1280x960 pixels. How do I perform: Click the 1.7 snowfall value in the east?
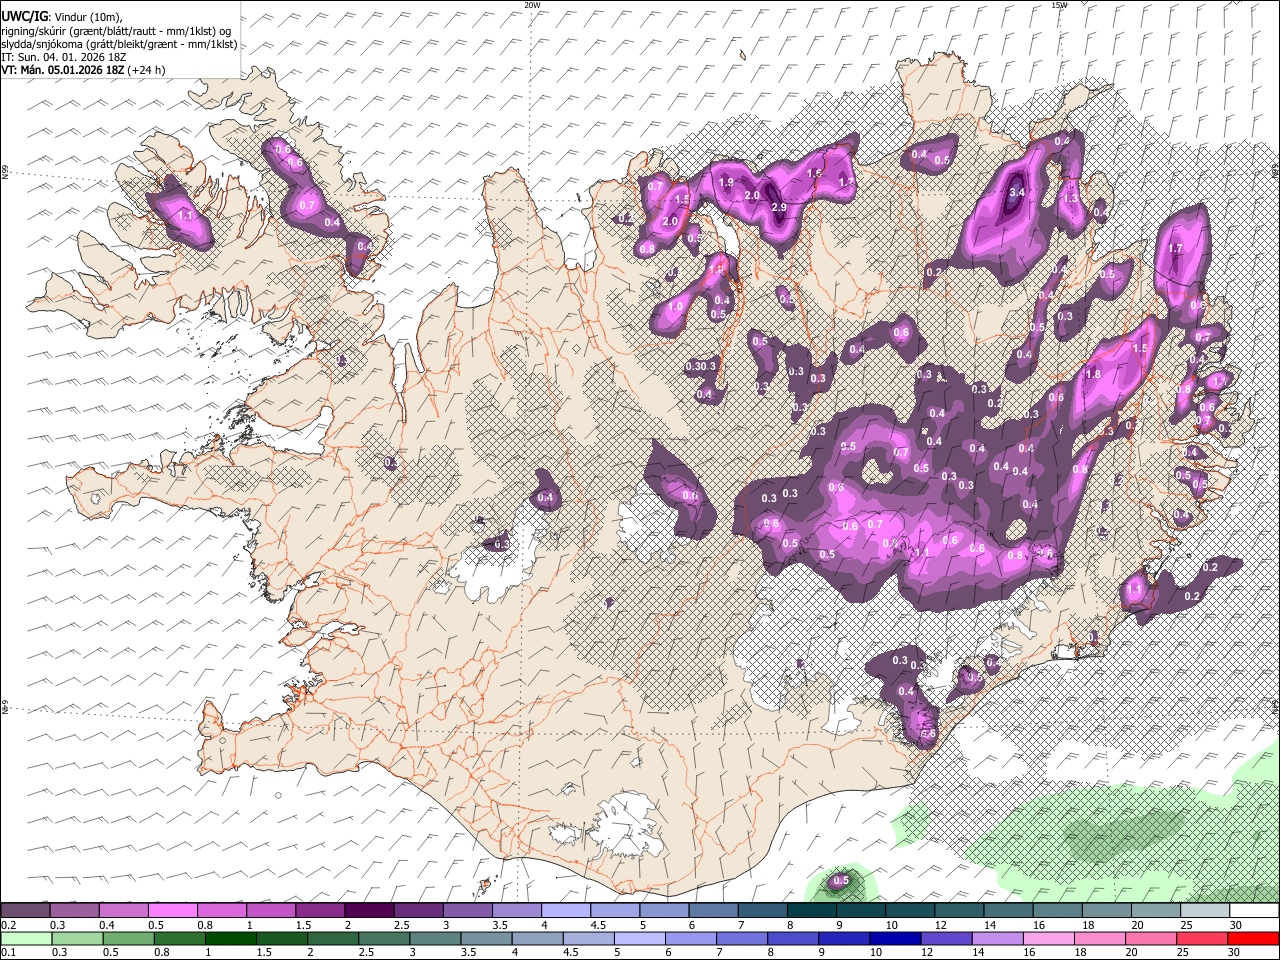(1175, 248)
